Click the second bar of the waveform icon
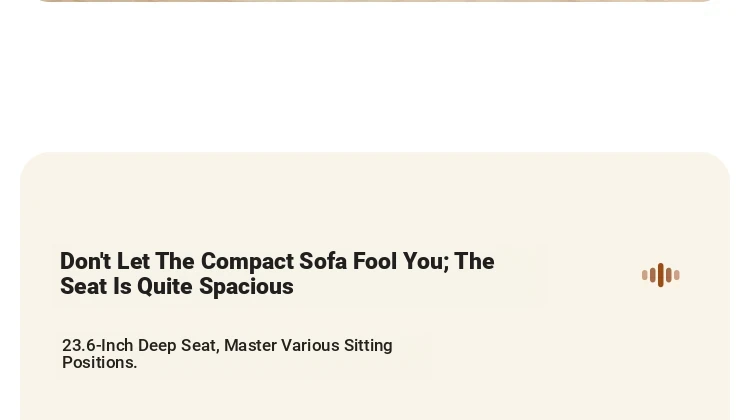Screen dimensions: 750x420 [x=652, y=275]
